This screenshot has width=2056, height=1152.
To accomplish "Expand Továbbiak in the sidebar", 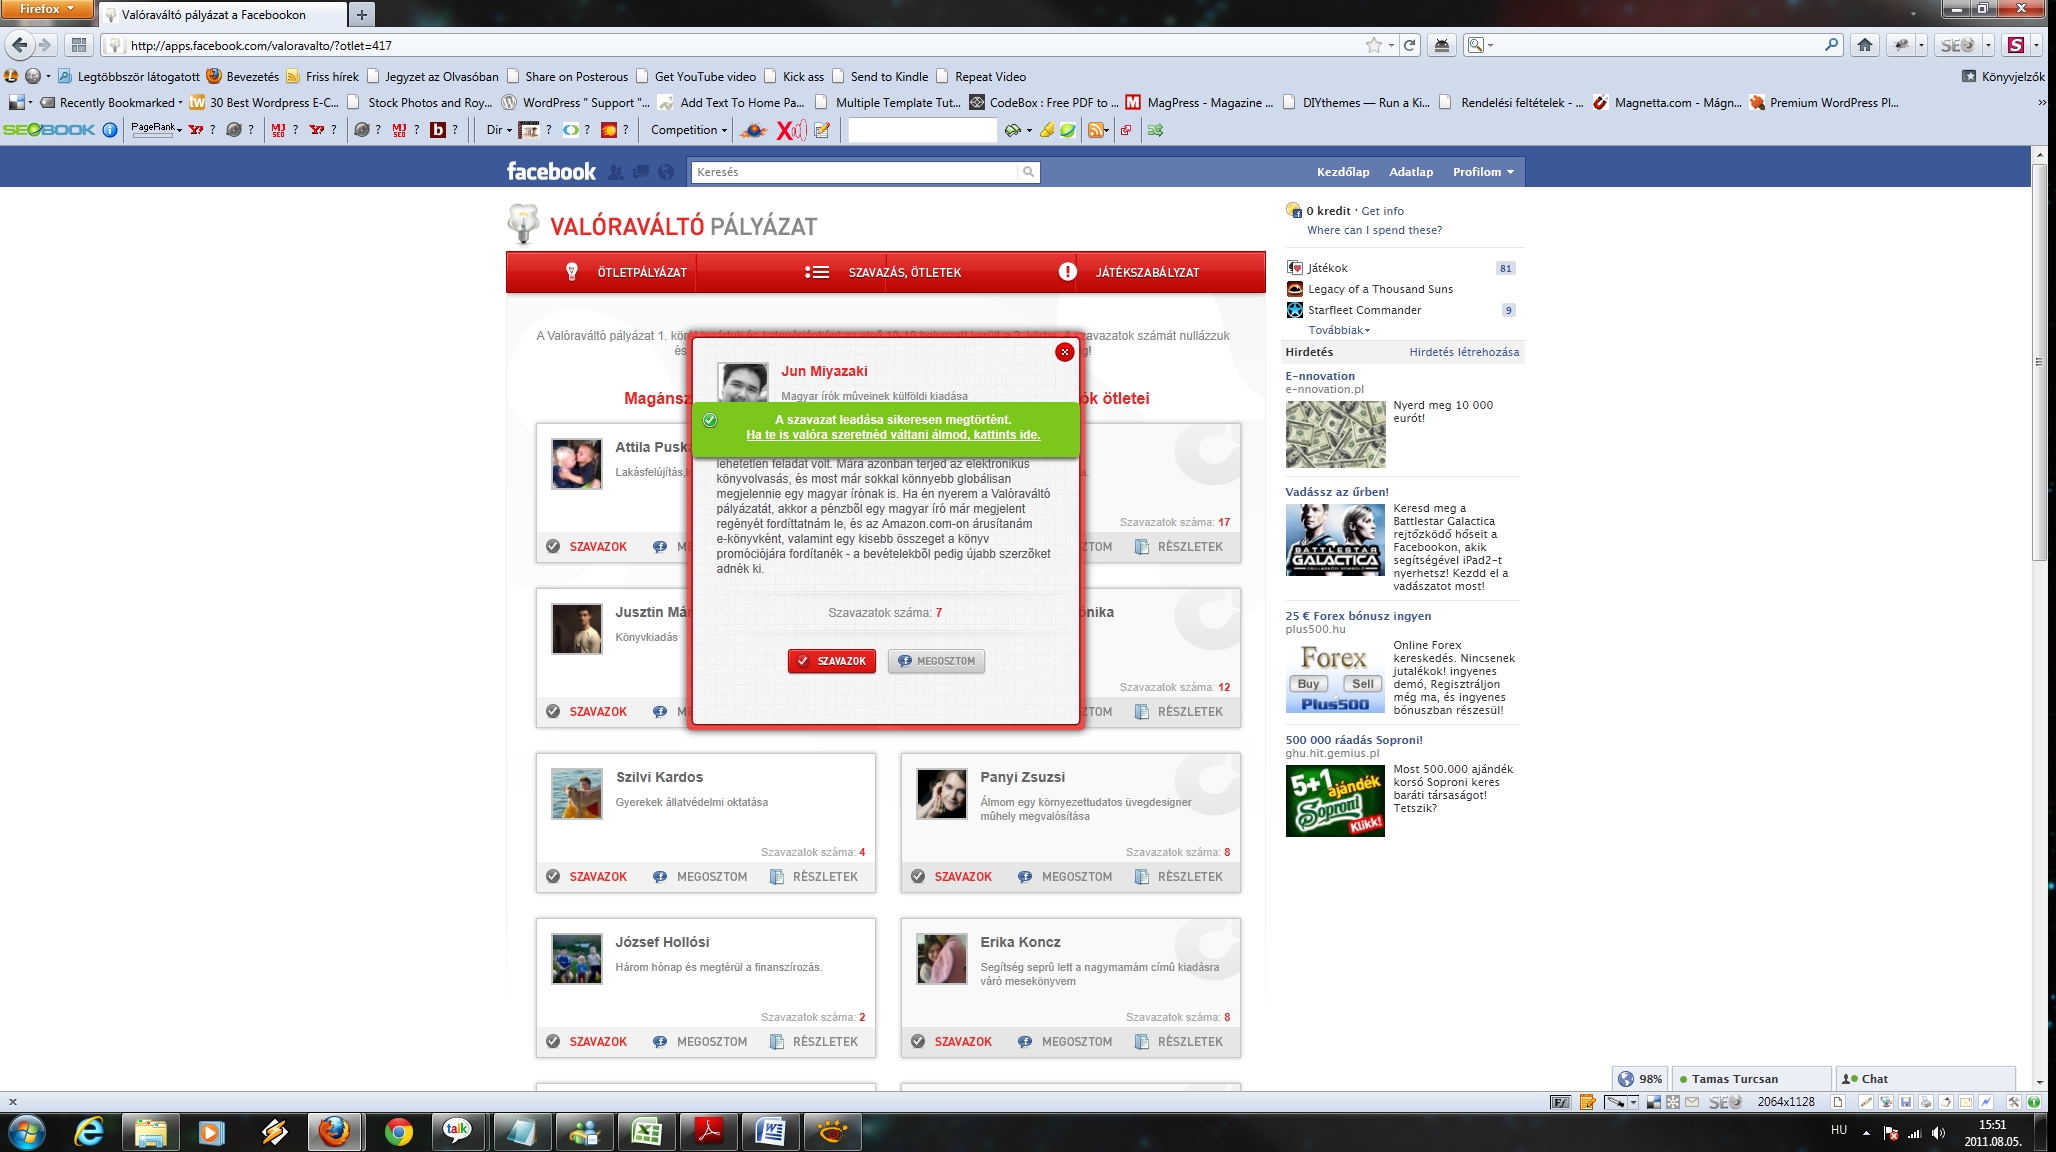I will [x=1338, y=330].
